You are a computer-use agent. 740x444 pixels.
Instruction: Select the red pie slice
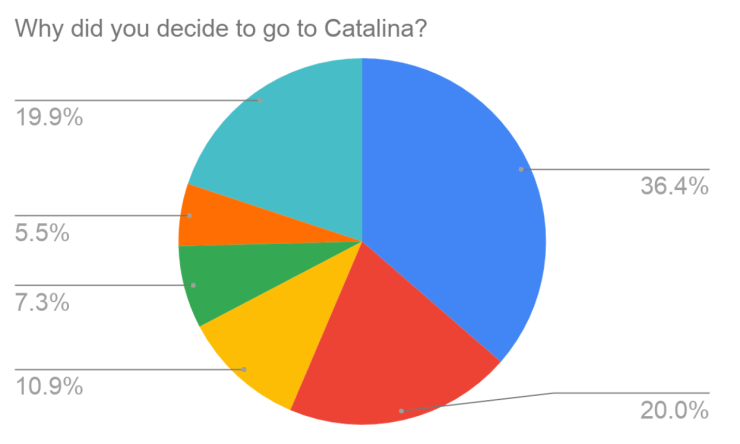click(x=390, y=360)
